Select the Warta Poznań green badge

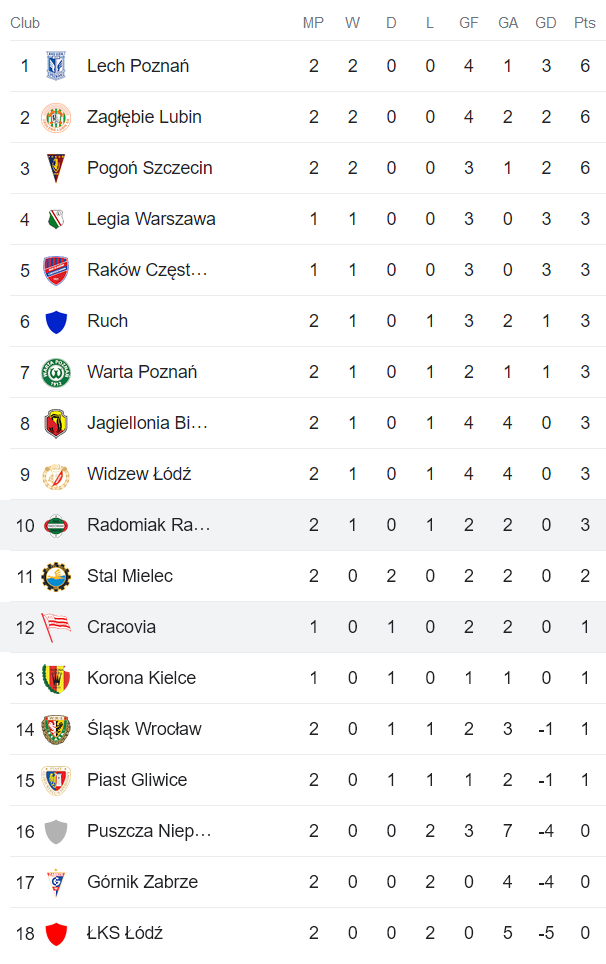point(57,372)
